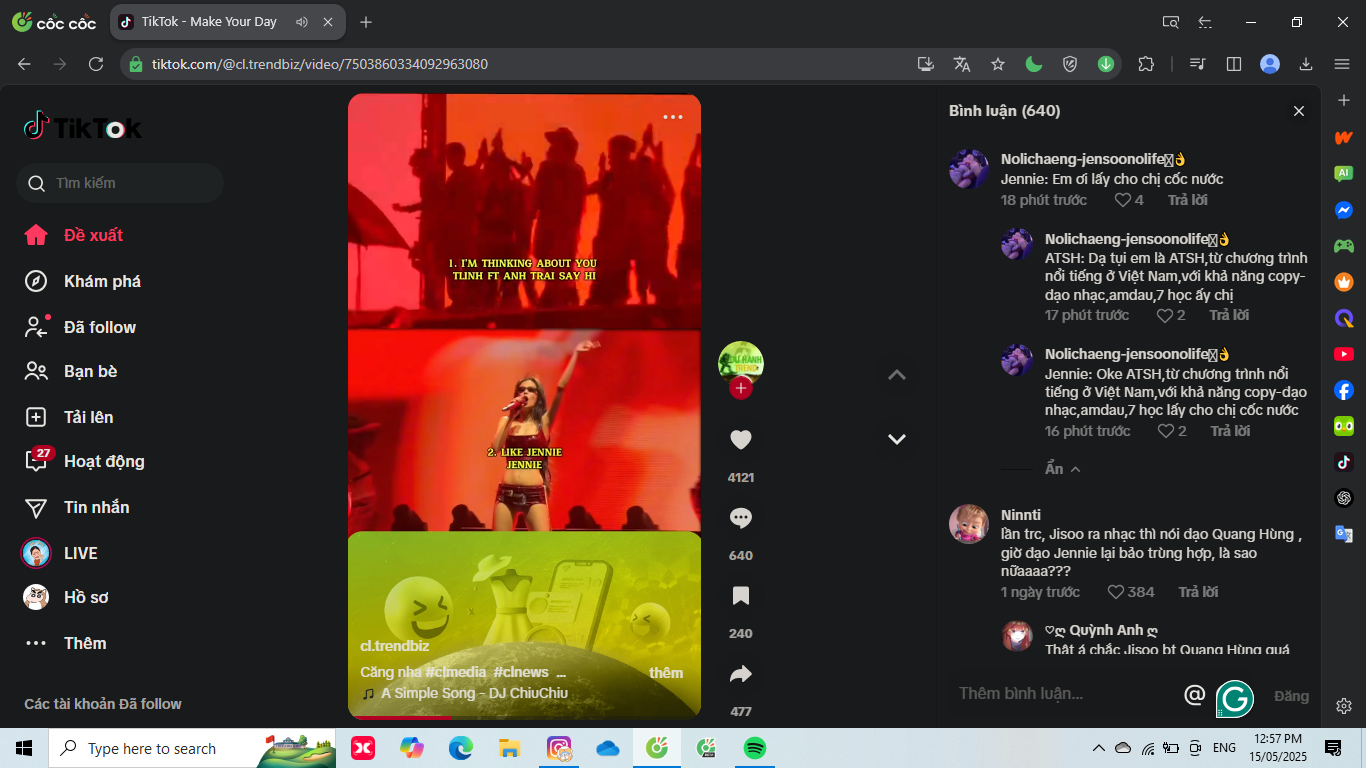The image size is (1366, 768).
Task: Bookmark the video to favorites
Action: tap(740, 596)
